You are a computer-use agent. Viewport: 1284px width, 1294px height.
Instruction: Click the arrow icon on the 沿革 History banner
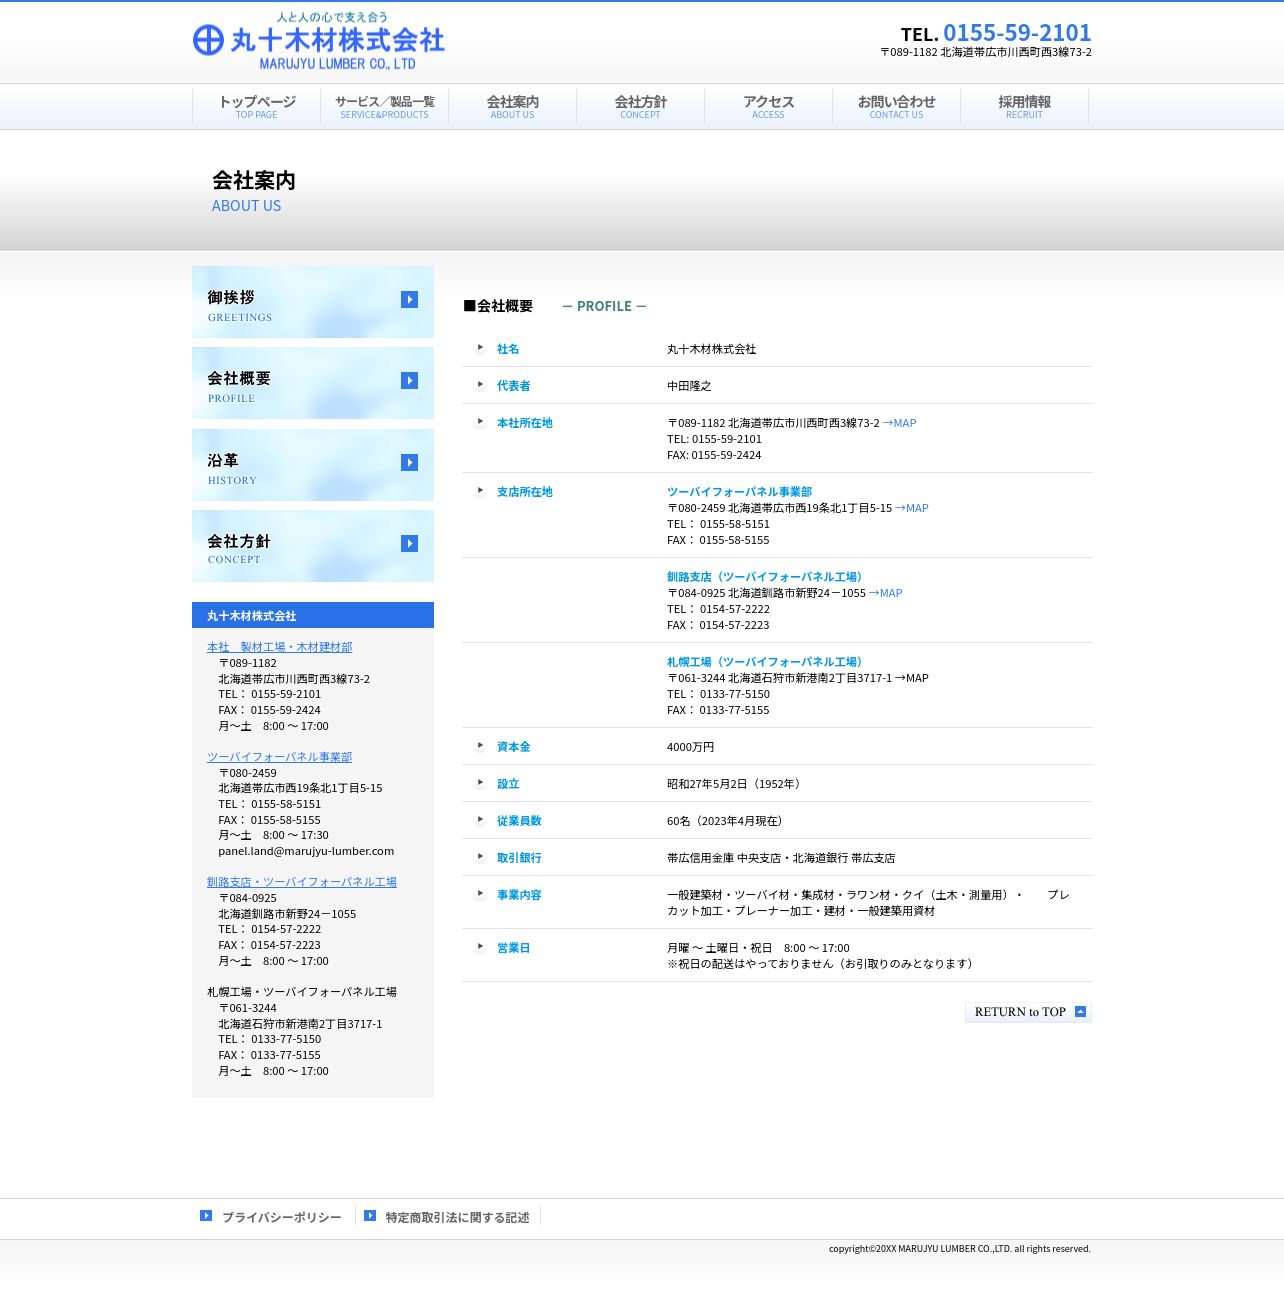(x=409, y=463)
